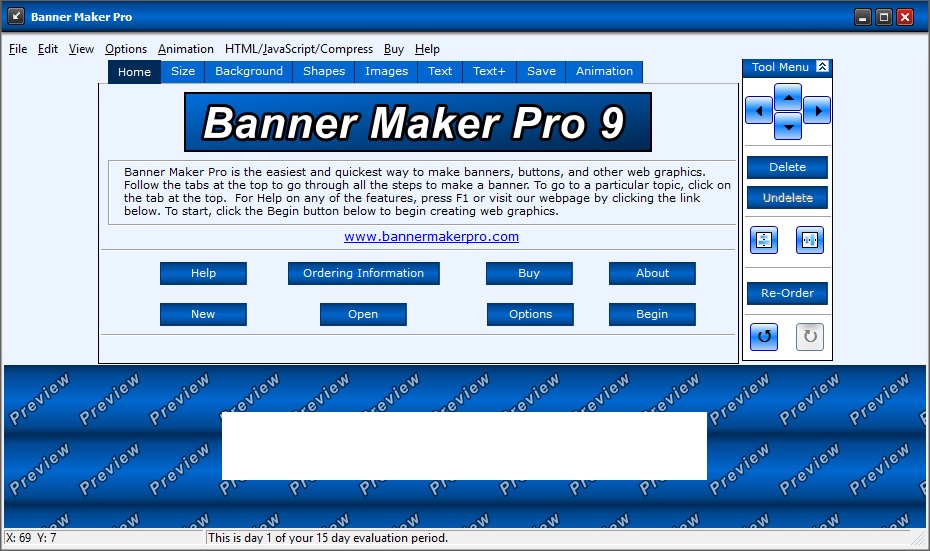This screenshot has width=930, height=551.
Task: Open the Animation menu
Action: pyautogui.click(x=186, y=49)
